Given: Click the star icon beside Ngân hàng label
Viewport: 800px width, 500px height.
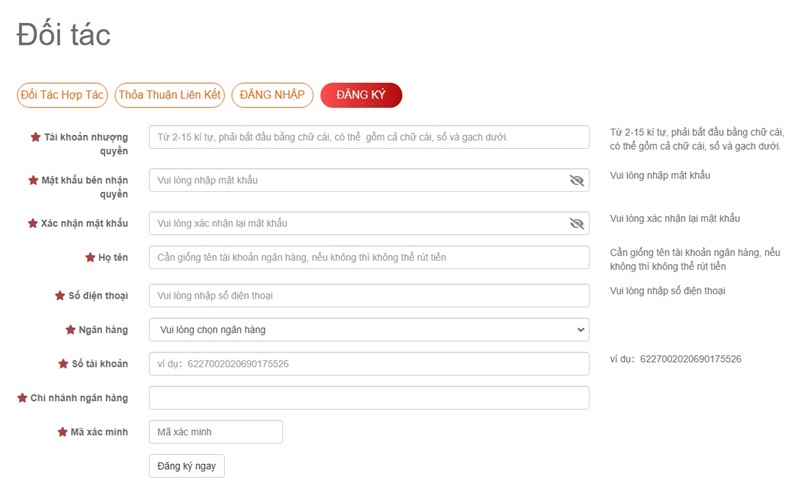Looking at the screenshot, I should [x=70, y=330].
